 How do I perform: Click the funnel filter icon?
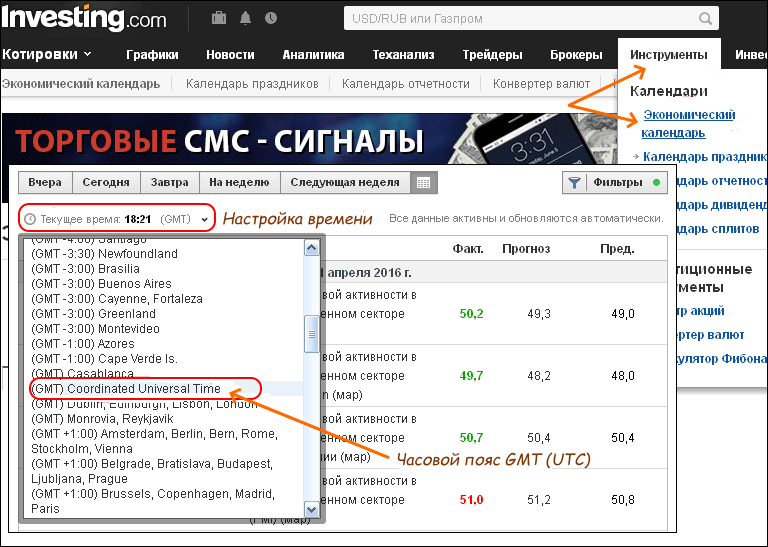click(x=575, y=183)
